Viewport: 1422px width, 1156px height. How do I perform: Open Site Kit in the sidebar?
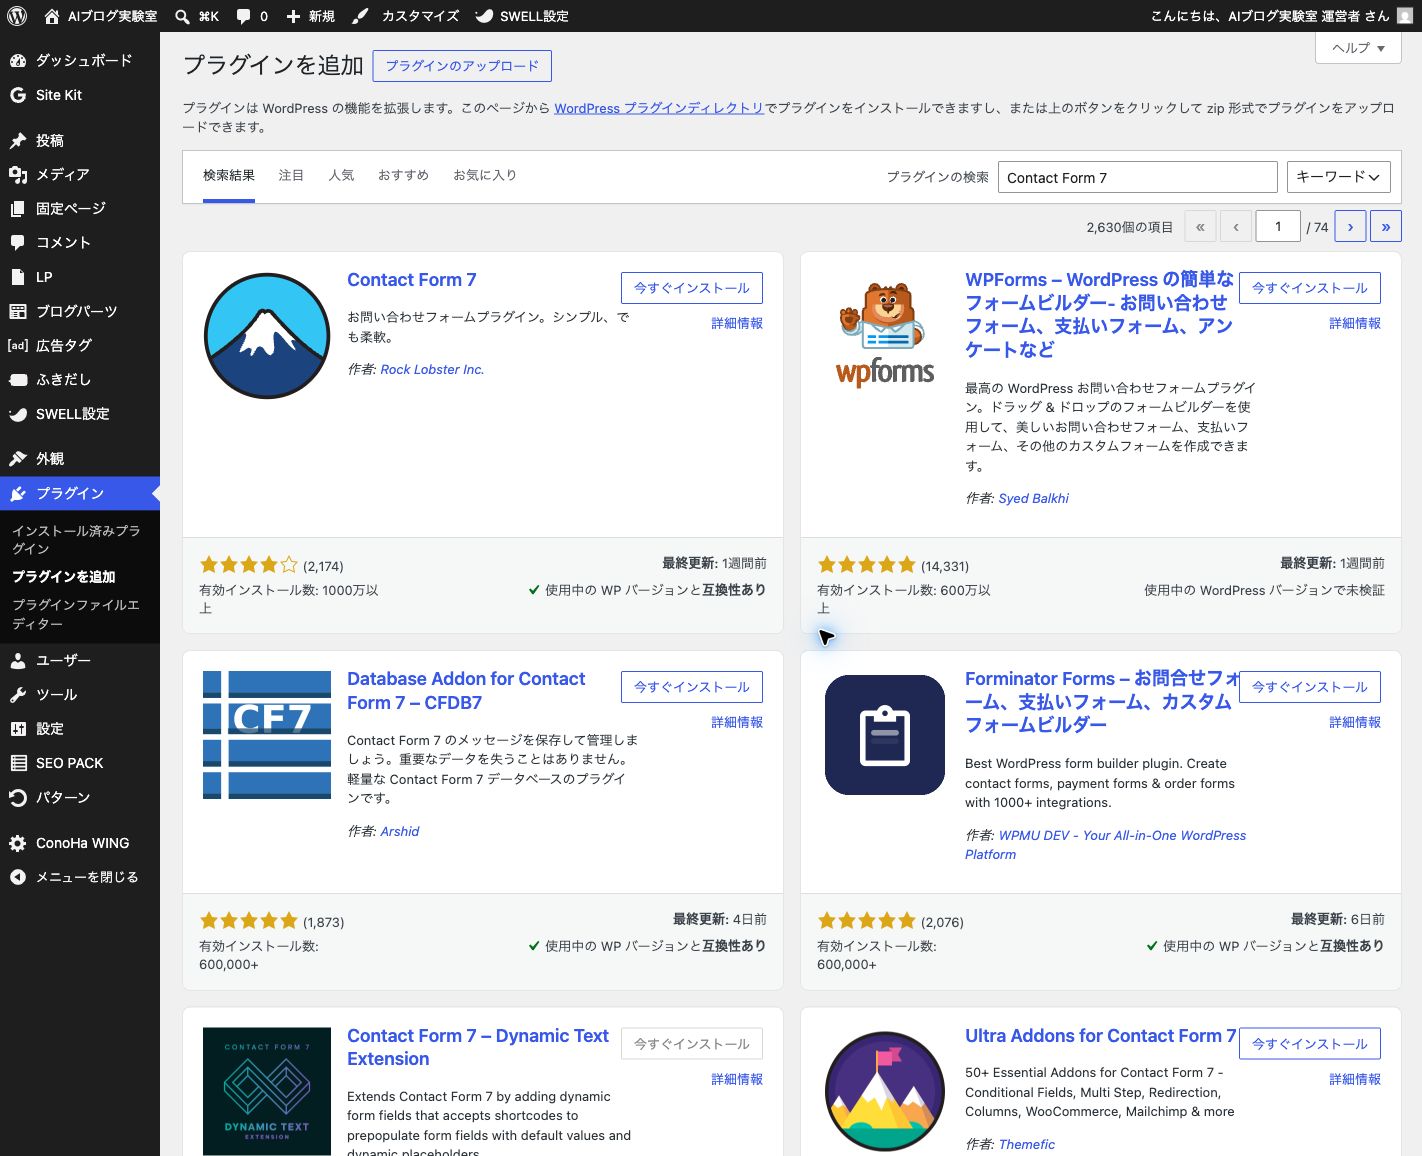[80, 95]
